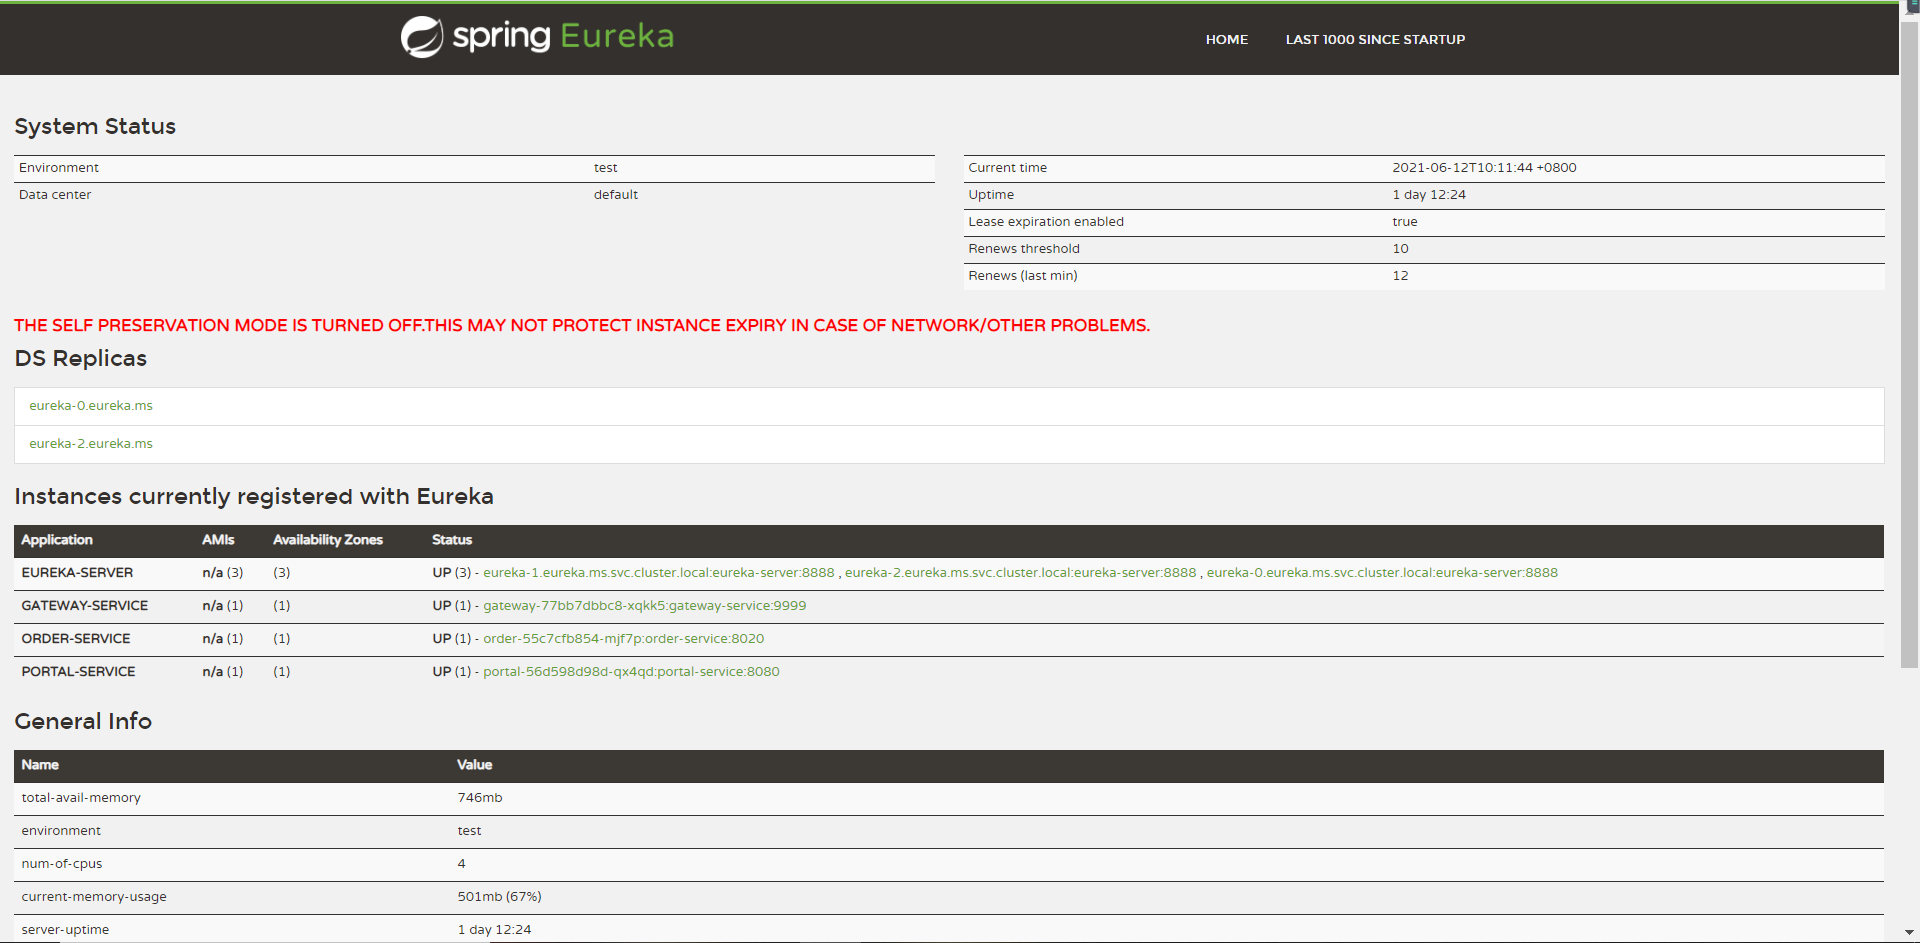The image size is (1920, 943).
Task: Select the 746mb memory value
Action: (480, 798)
